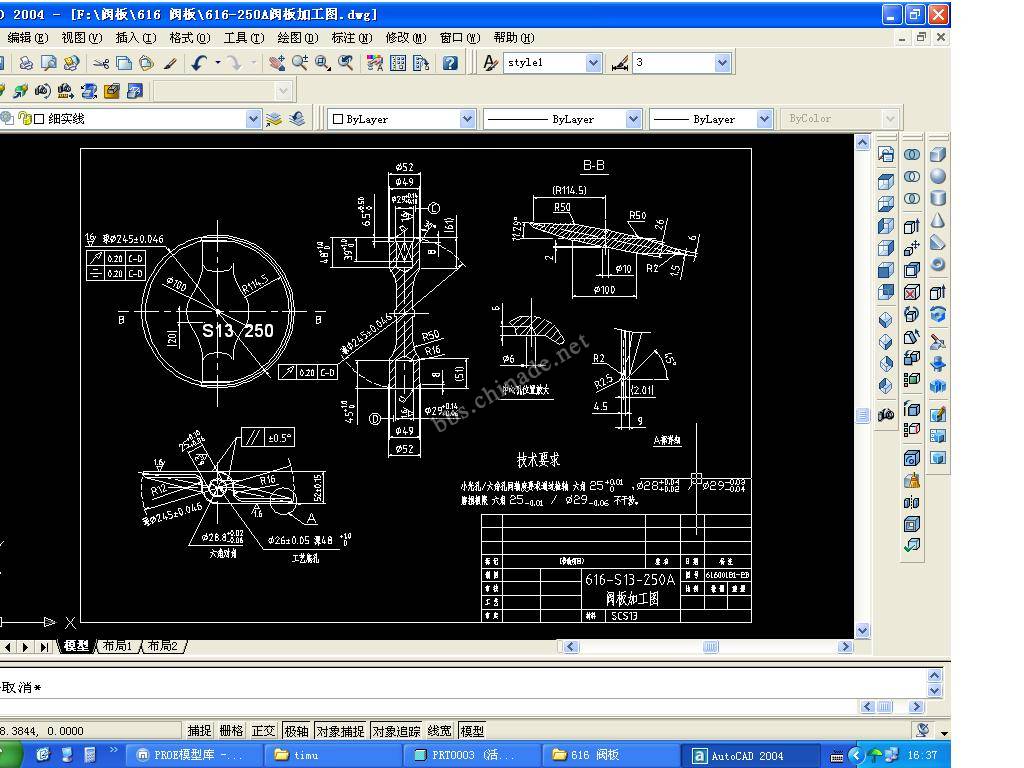Switch to the 布局1 layout tab
This screenshot has height=768, width=1024.
(117, 647)
